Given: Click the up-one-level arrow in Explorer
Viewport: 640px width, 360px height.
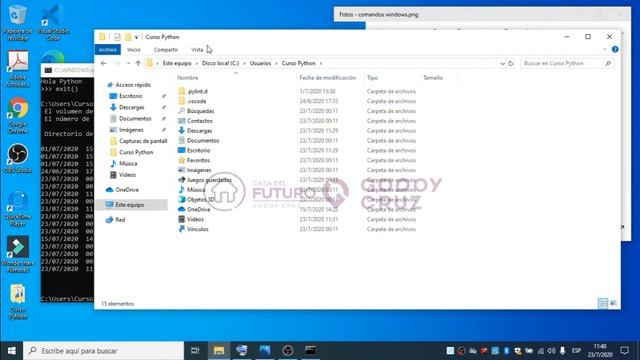Looking at the screenshot, I should click(138, 63).
